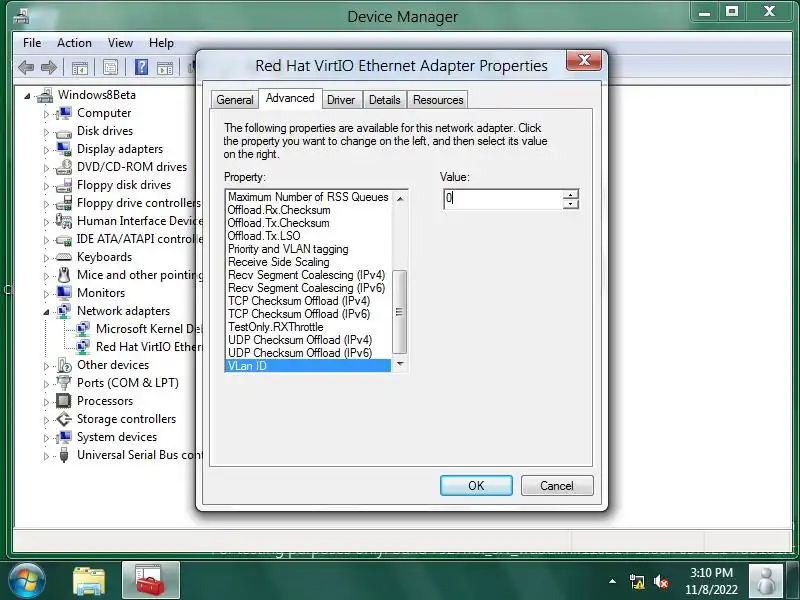The image size is (800, 600).
Task: Collapse the Network adapters tree node
Action: pos(46,312)
